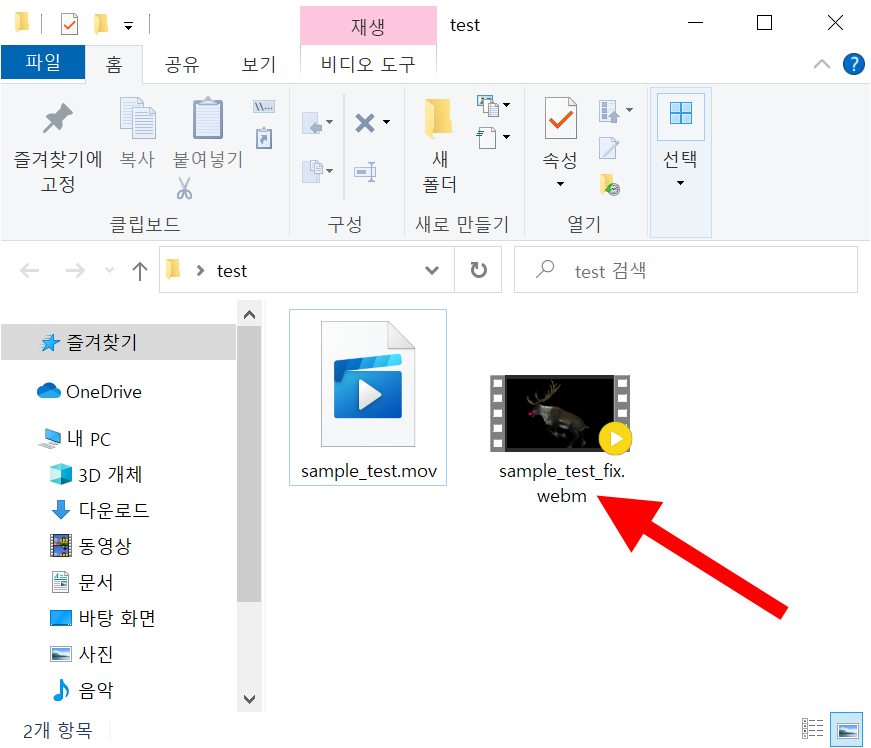Image resolution: width=871 pixels, height=748 pixels.
Task: Open recent locations dropdown arrow
Action: click(109, 270)
